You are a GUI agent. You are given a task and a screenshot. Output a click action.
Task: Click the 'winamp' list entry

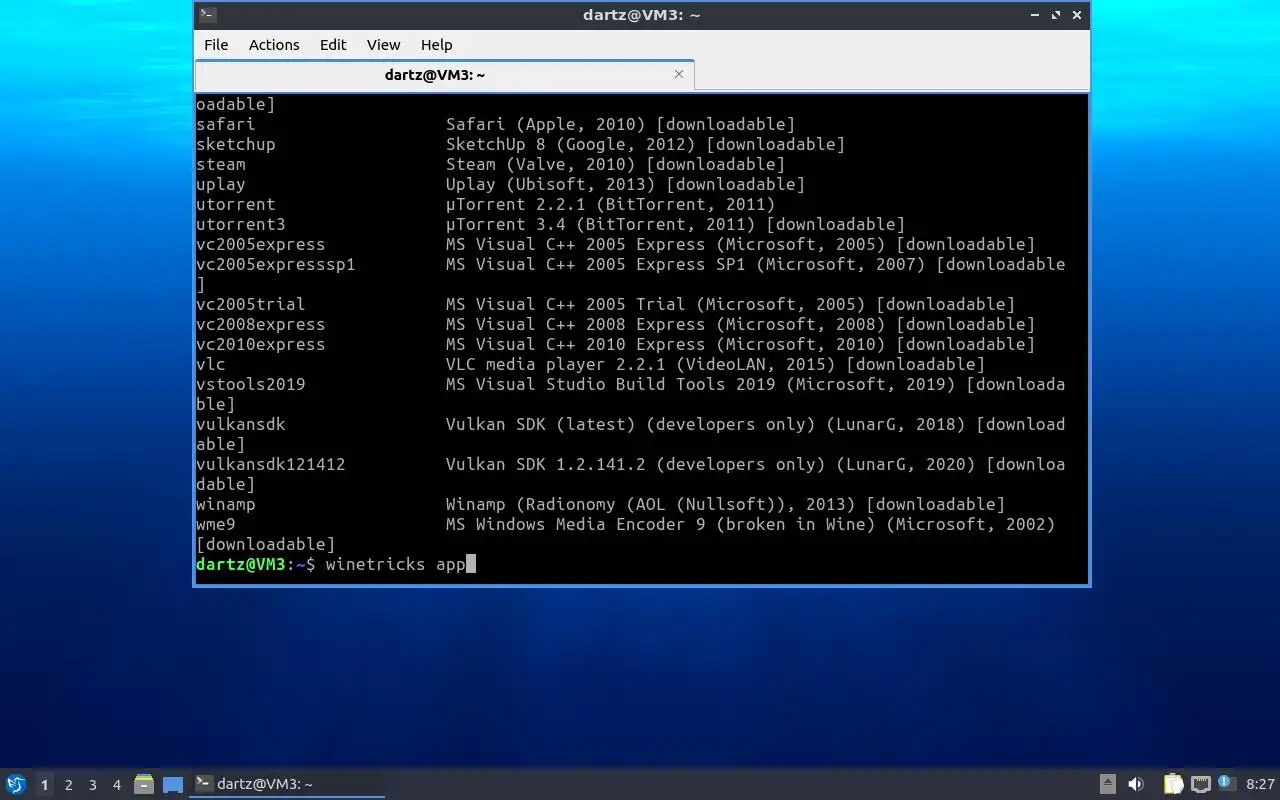point(225,504)
